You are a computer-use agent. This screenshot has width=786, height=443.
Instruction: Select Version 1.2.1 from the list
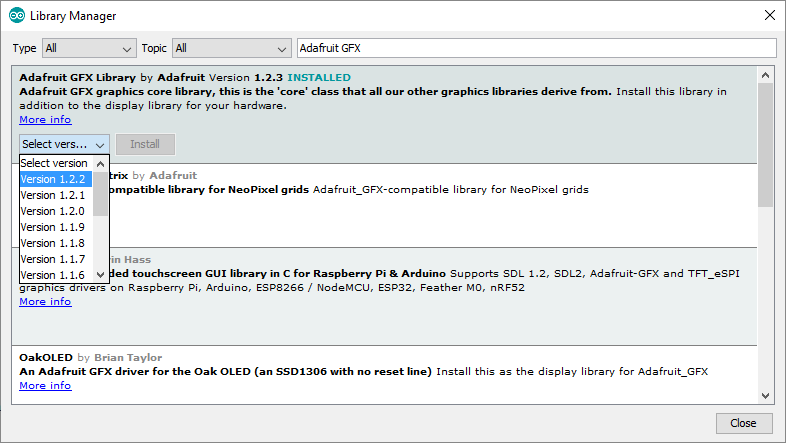pyautogui.click(x=56, y=195)
